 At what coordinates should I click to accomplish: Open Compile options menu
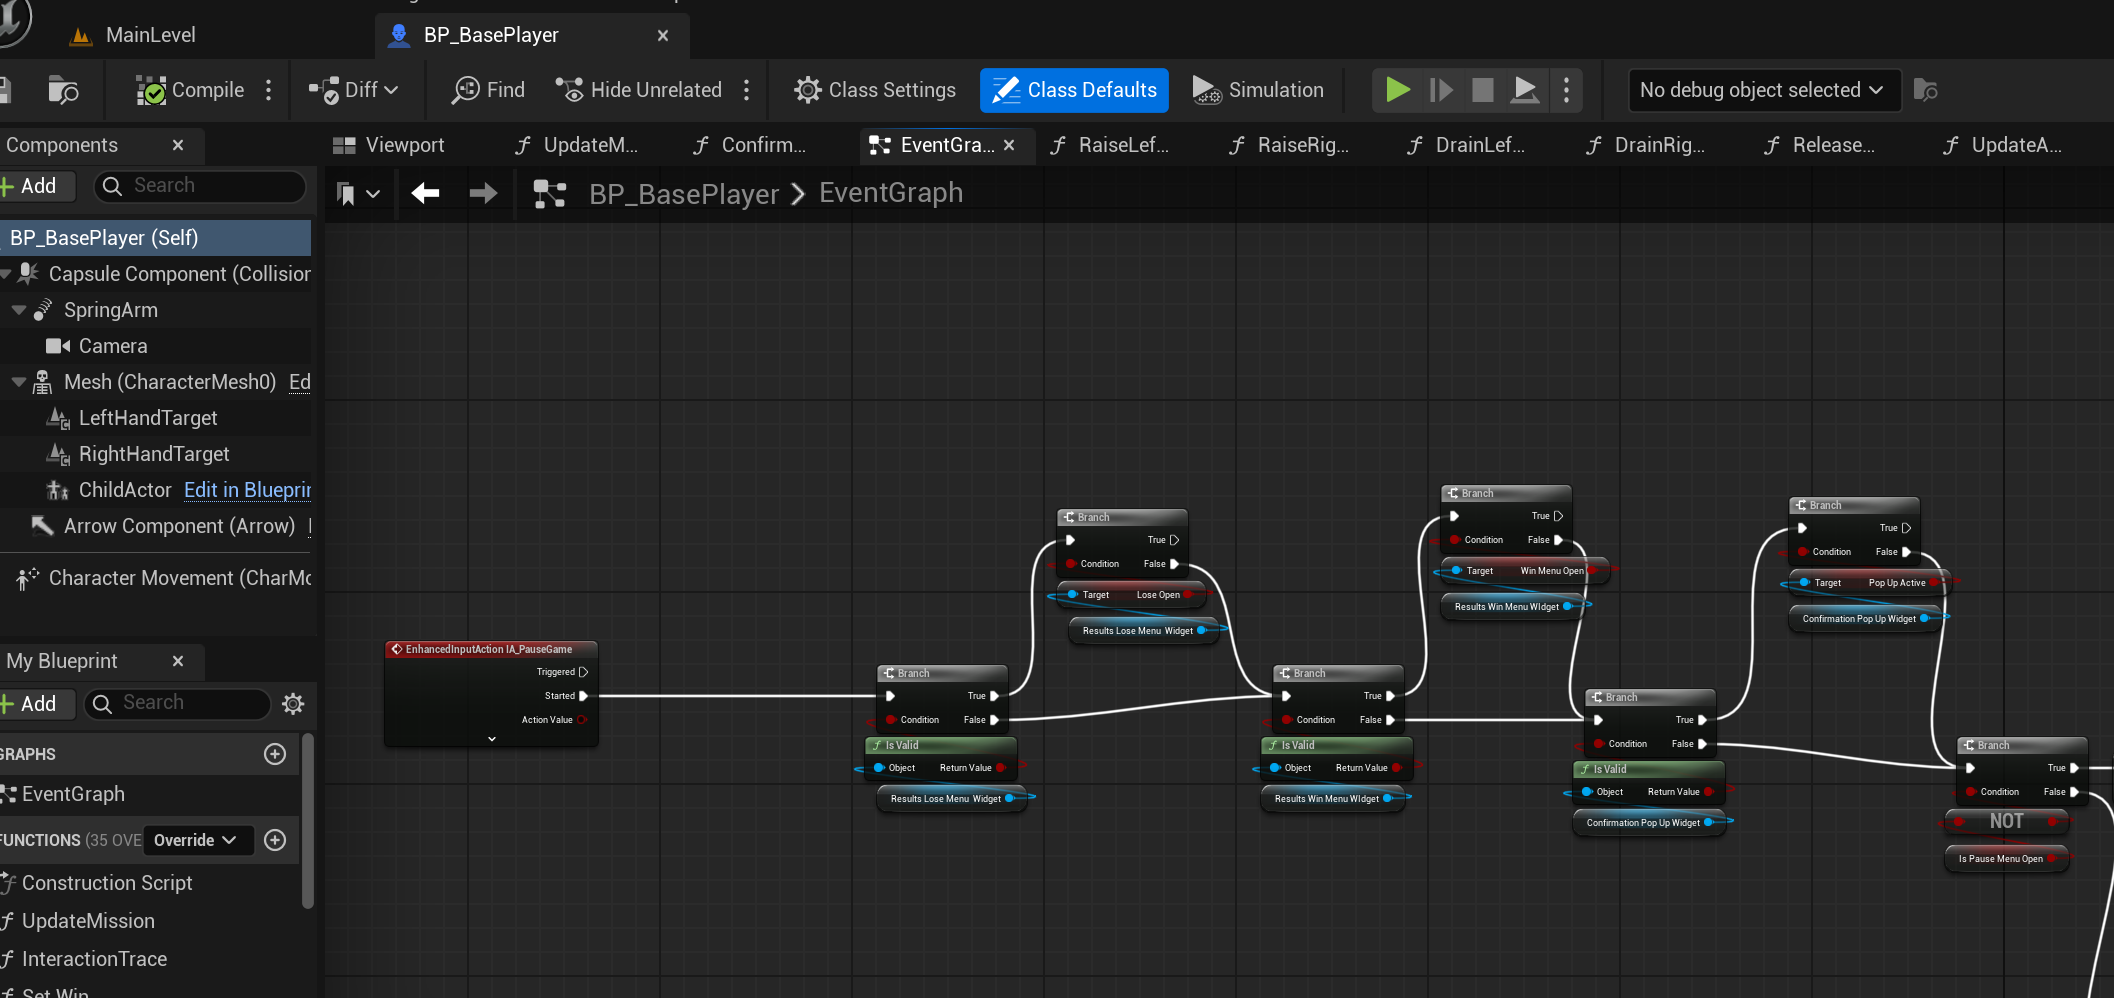(269, 90)
